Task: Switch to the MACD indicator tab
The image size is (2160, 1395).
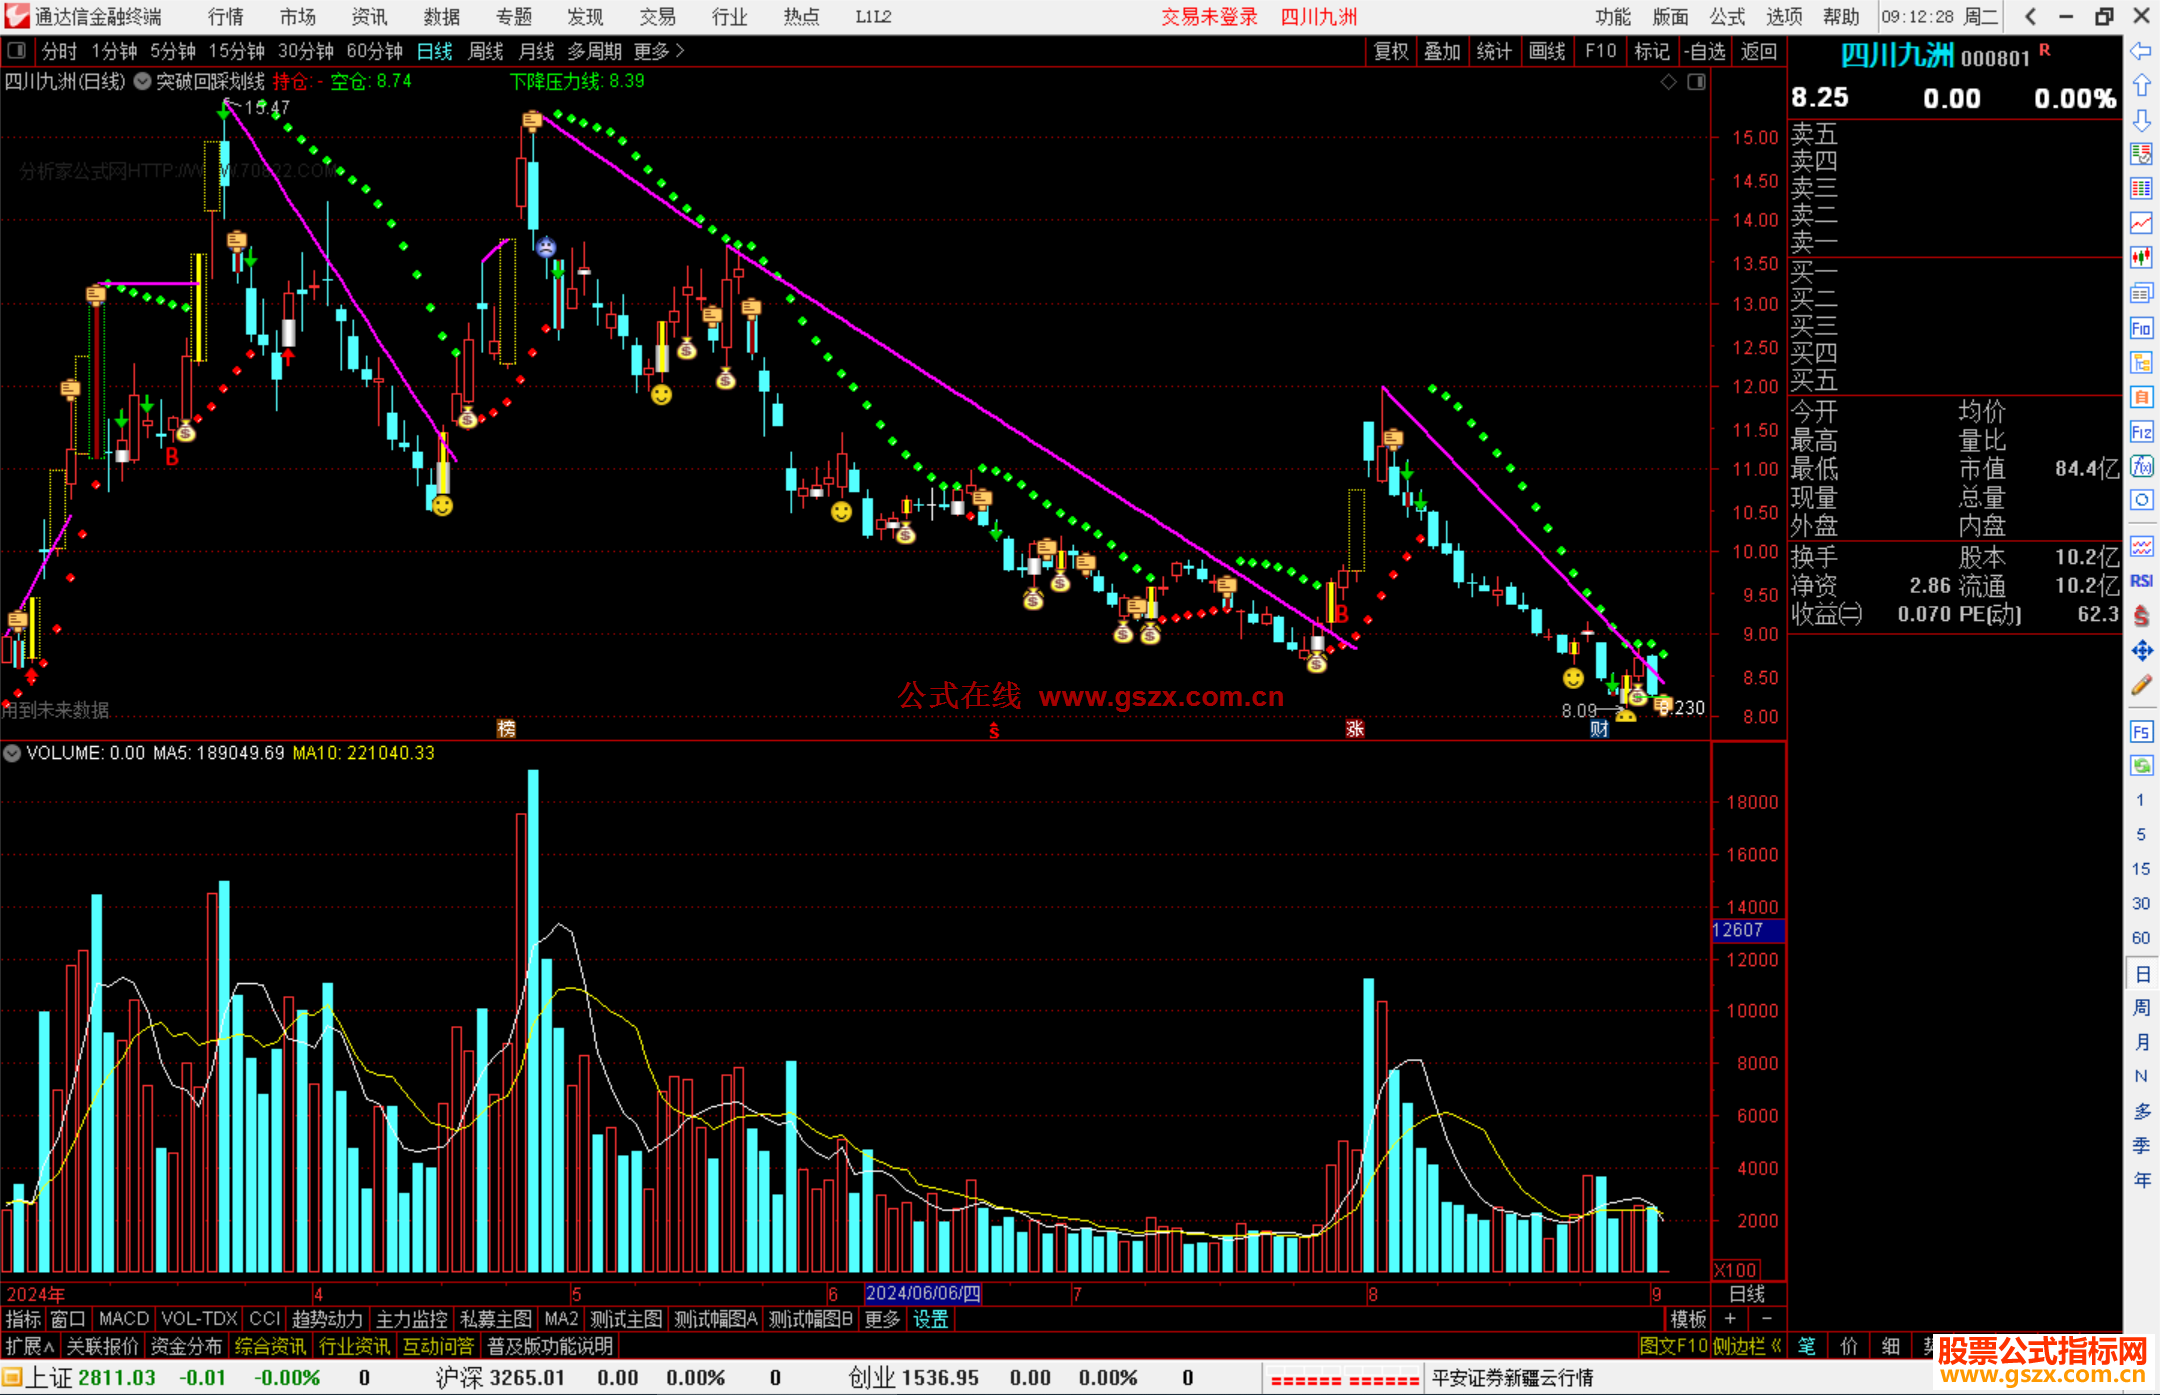Action: [123, 1319]
